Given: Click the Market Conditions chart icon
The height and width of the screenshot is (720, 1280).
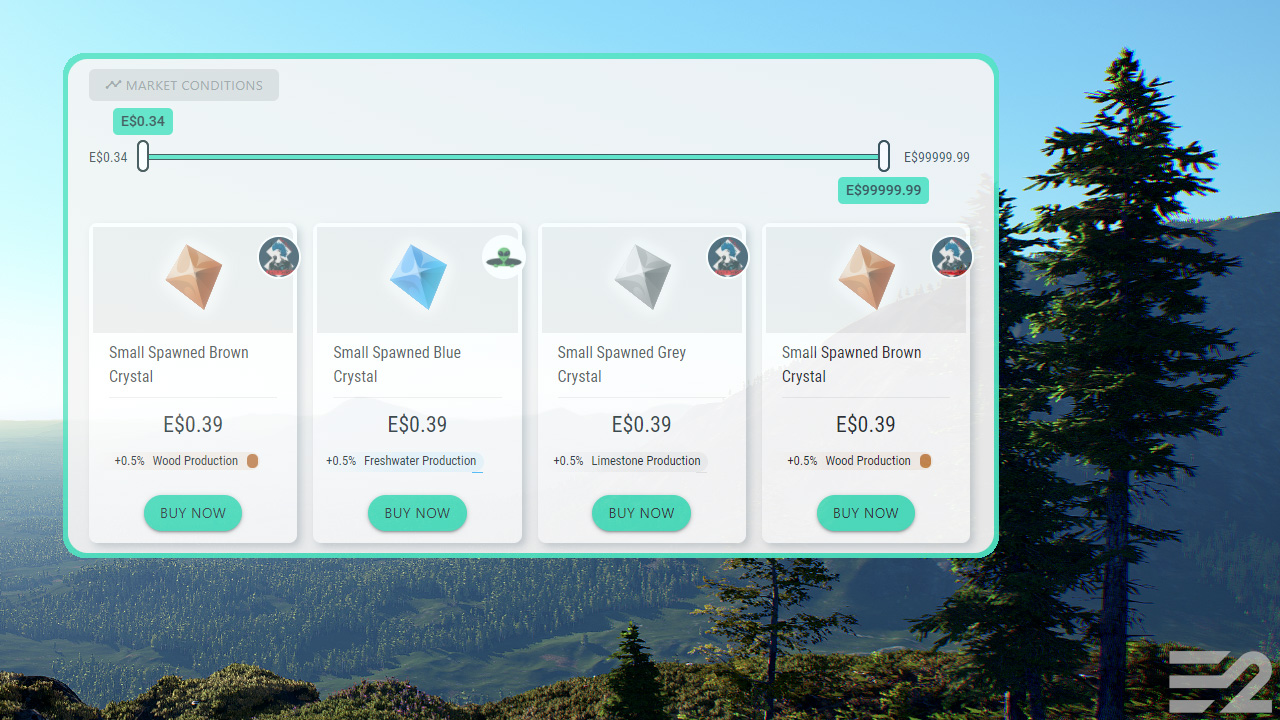Looking at the screenshot, I should [x=113, y=85].
